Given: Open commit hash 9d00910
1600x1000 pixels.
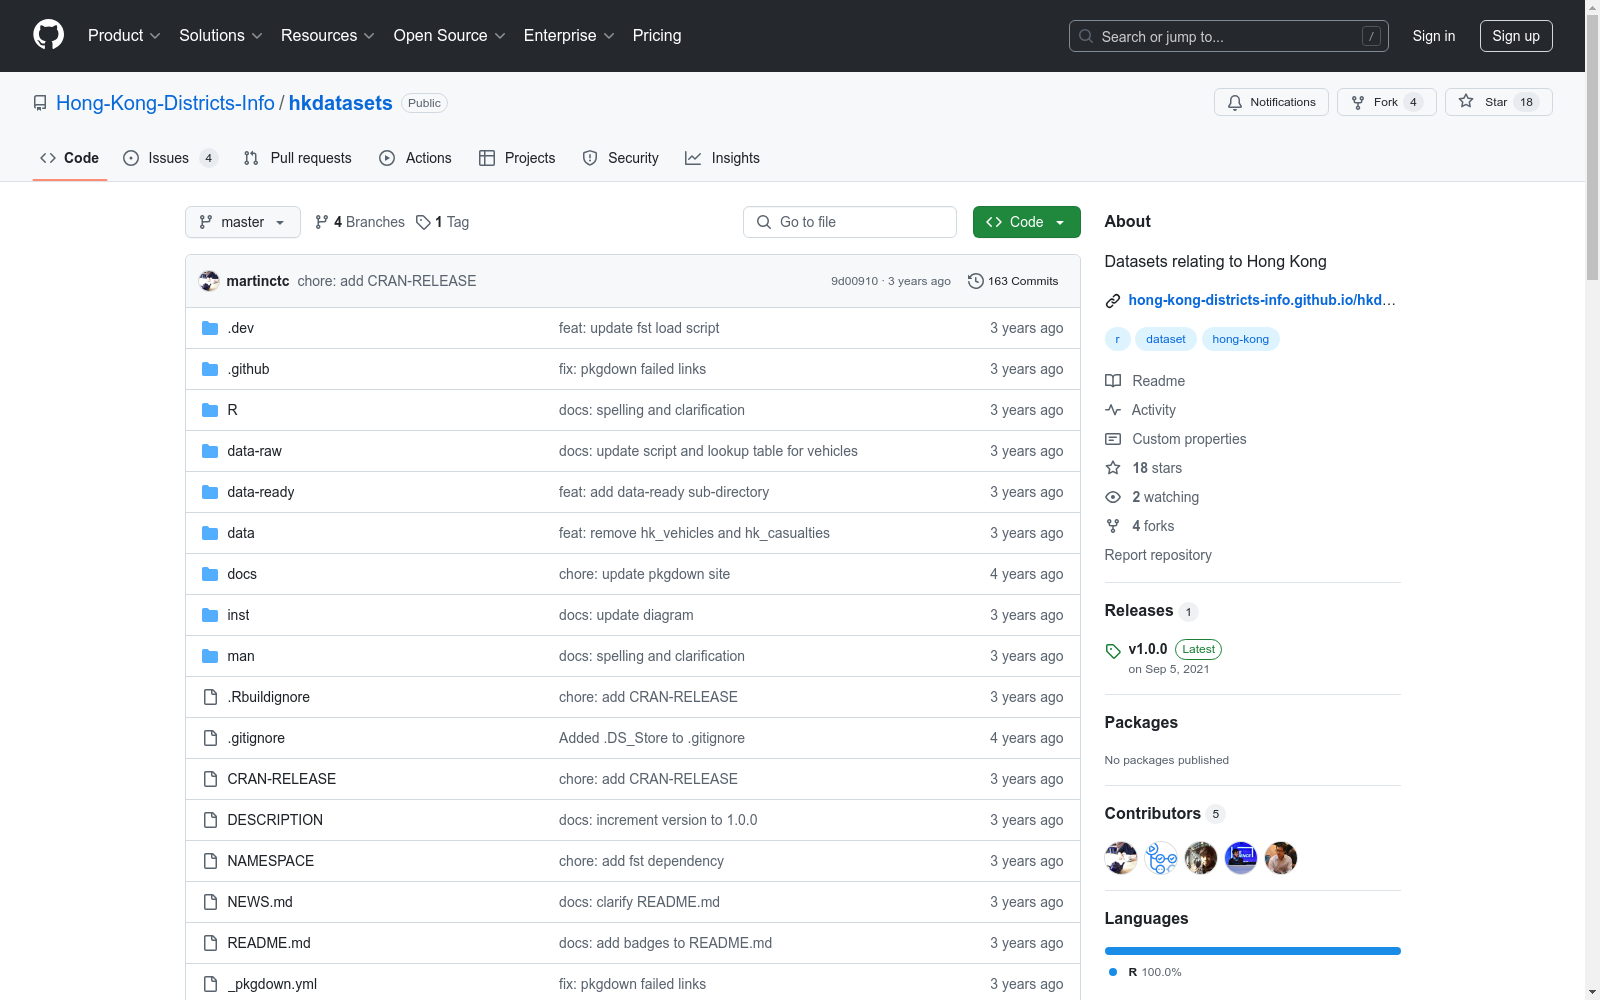Looking at the screenshot, I should point(854,281).
